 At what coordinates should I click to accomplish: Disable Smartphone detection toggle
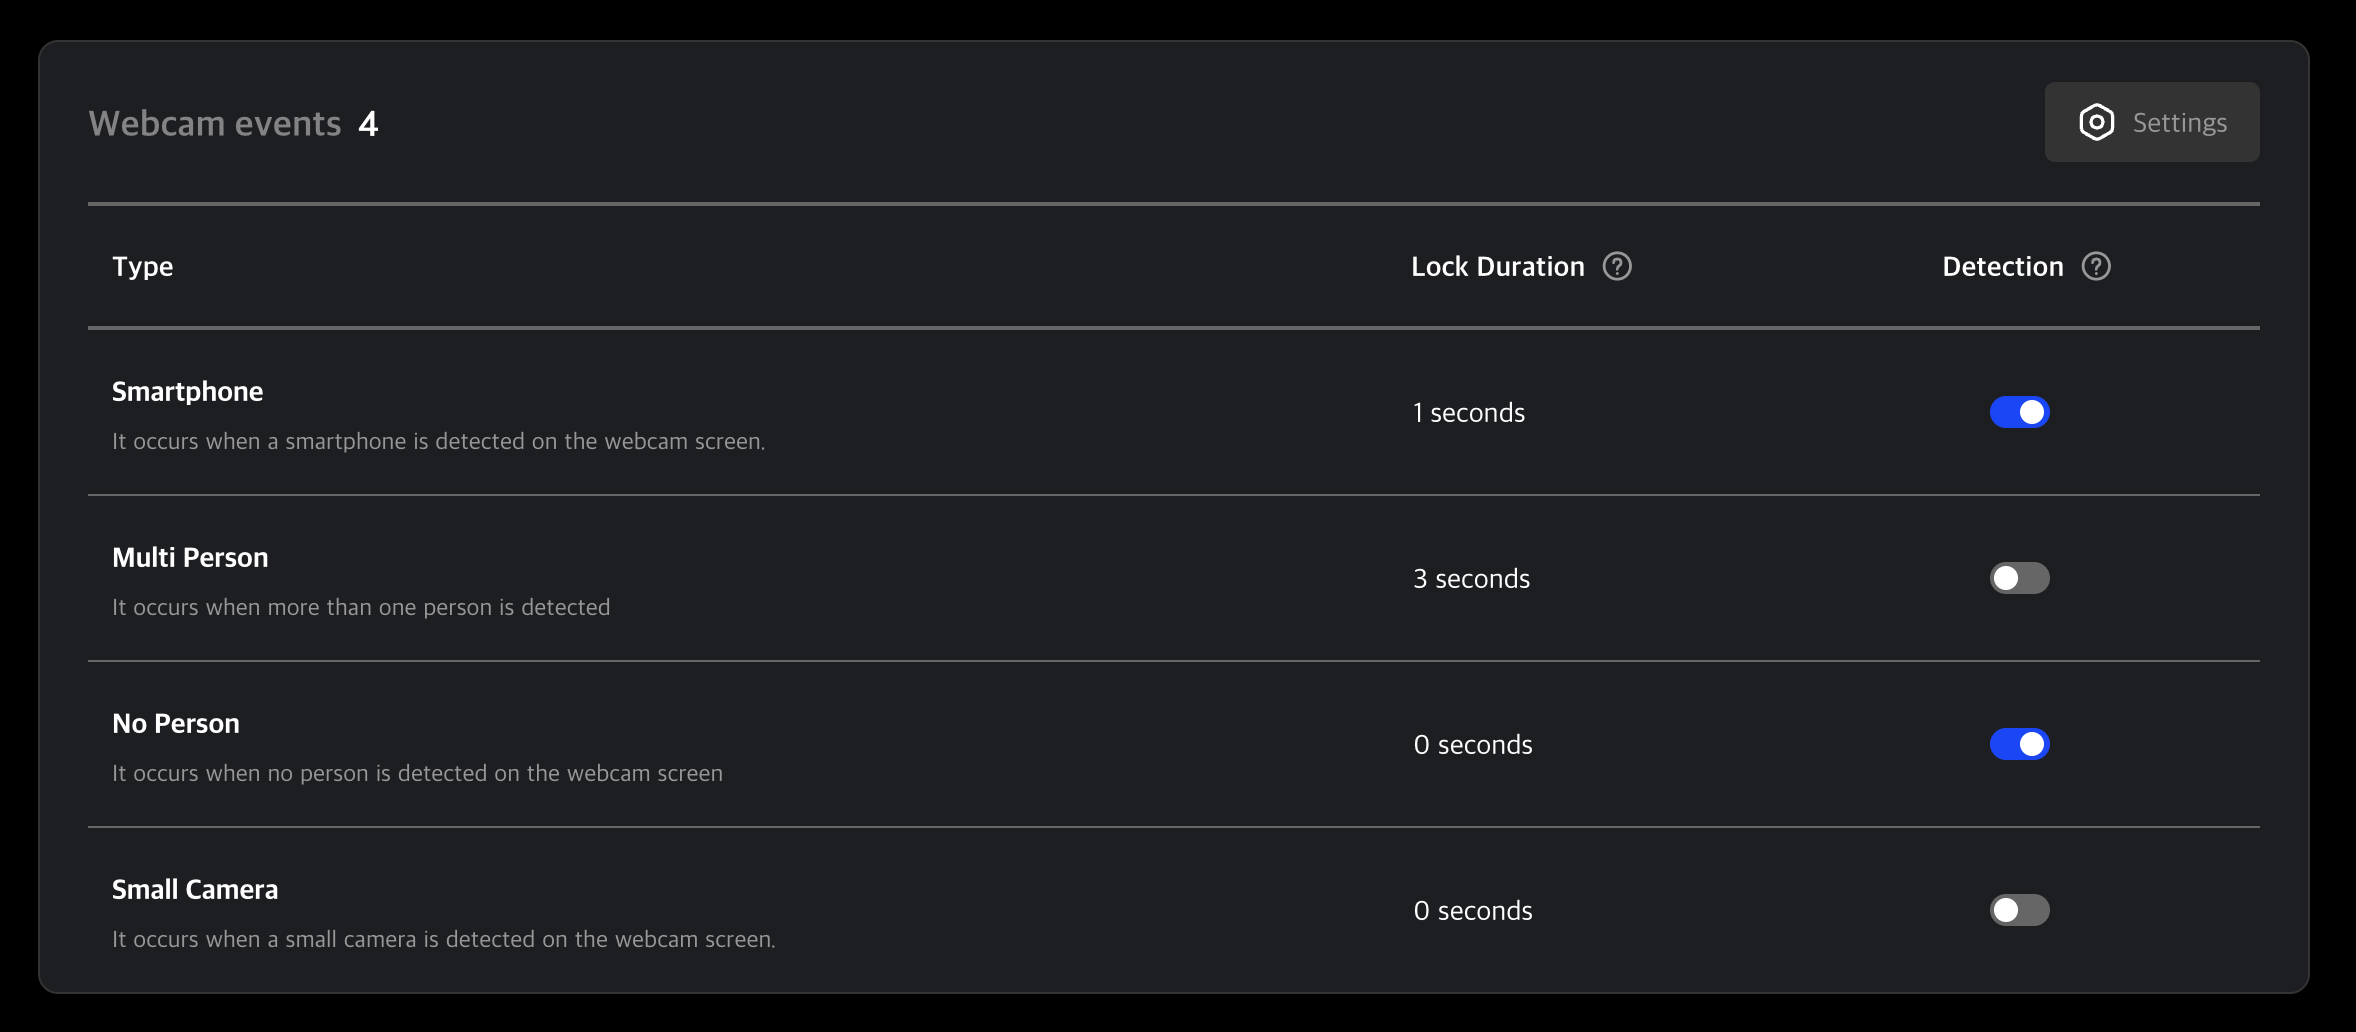pos(2019,412)
